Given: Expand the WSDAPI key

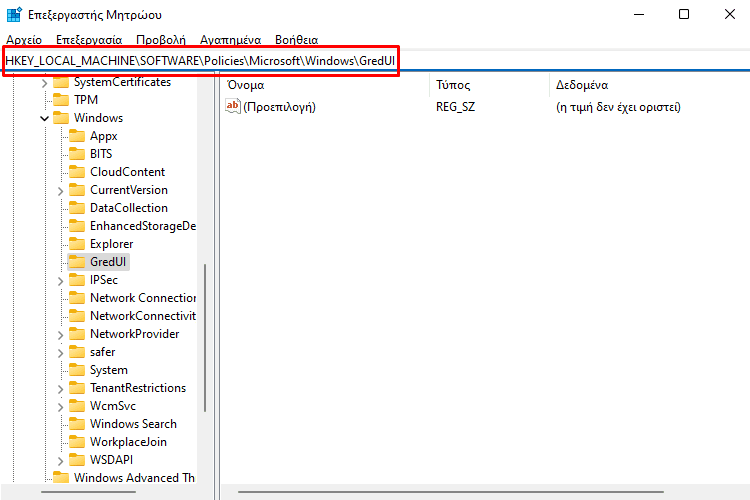Looking at the screenshot, I should pyautogui.click(x=61, y=461).
